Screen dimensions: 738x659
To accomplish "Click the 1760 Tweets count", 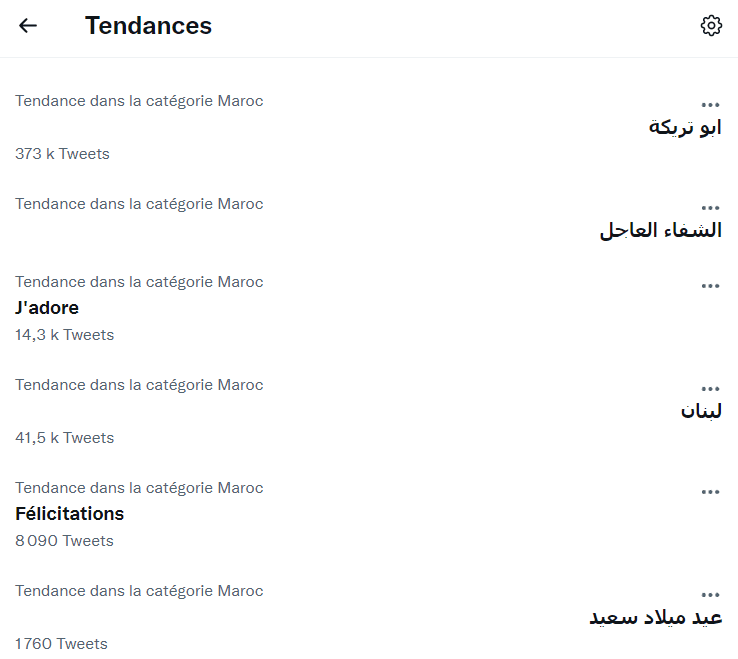I will coord(61,644).
